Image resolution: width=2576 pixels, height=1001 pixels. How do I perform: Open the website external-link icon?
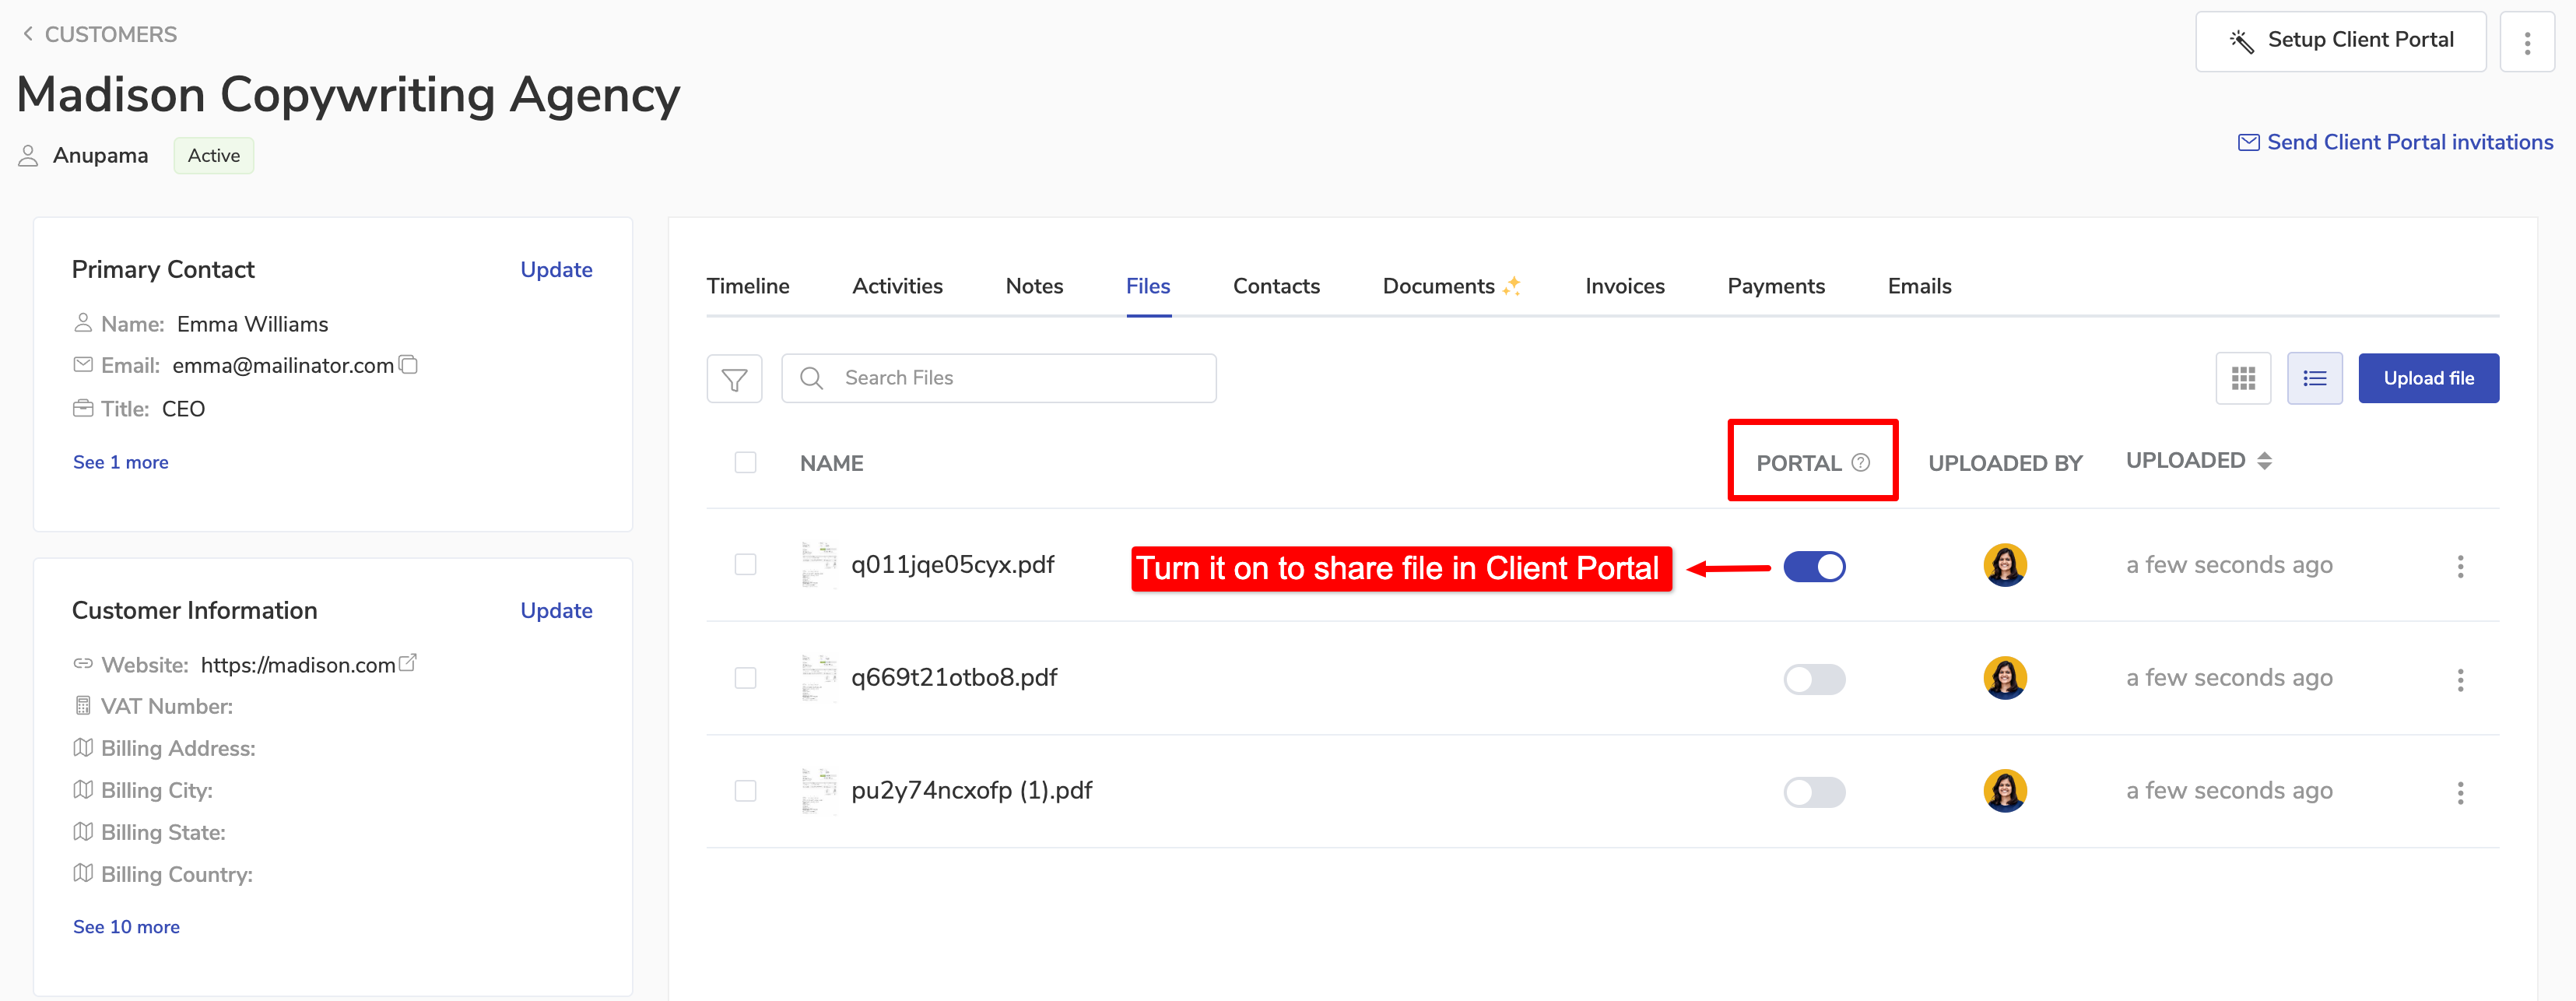(x=407, y=663)
